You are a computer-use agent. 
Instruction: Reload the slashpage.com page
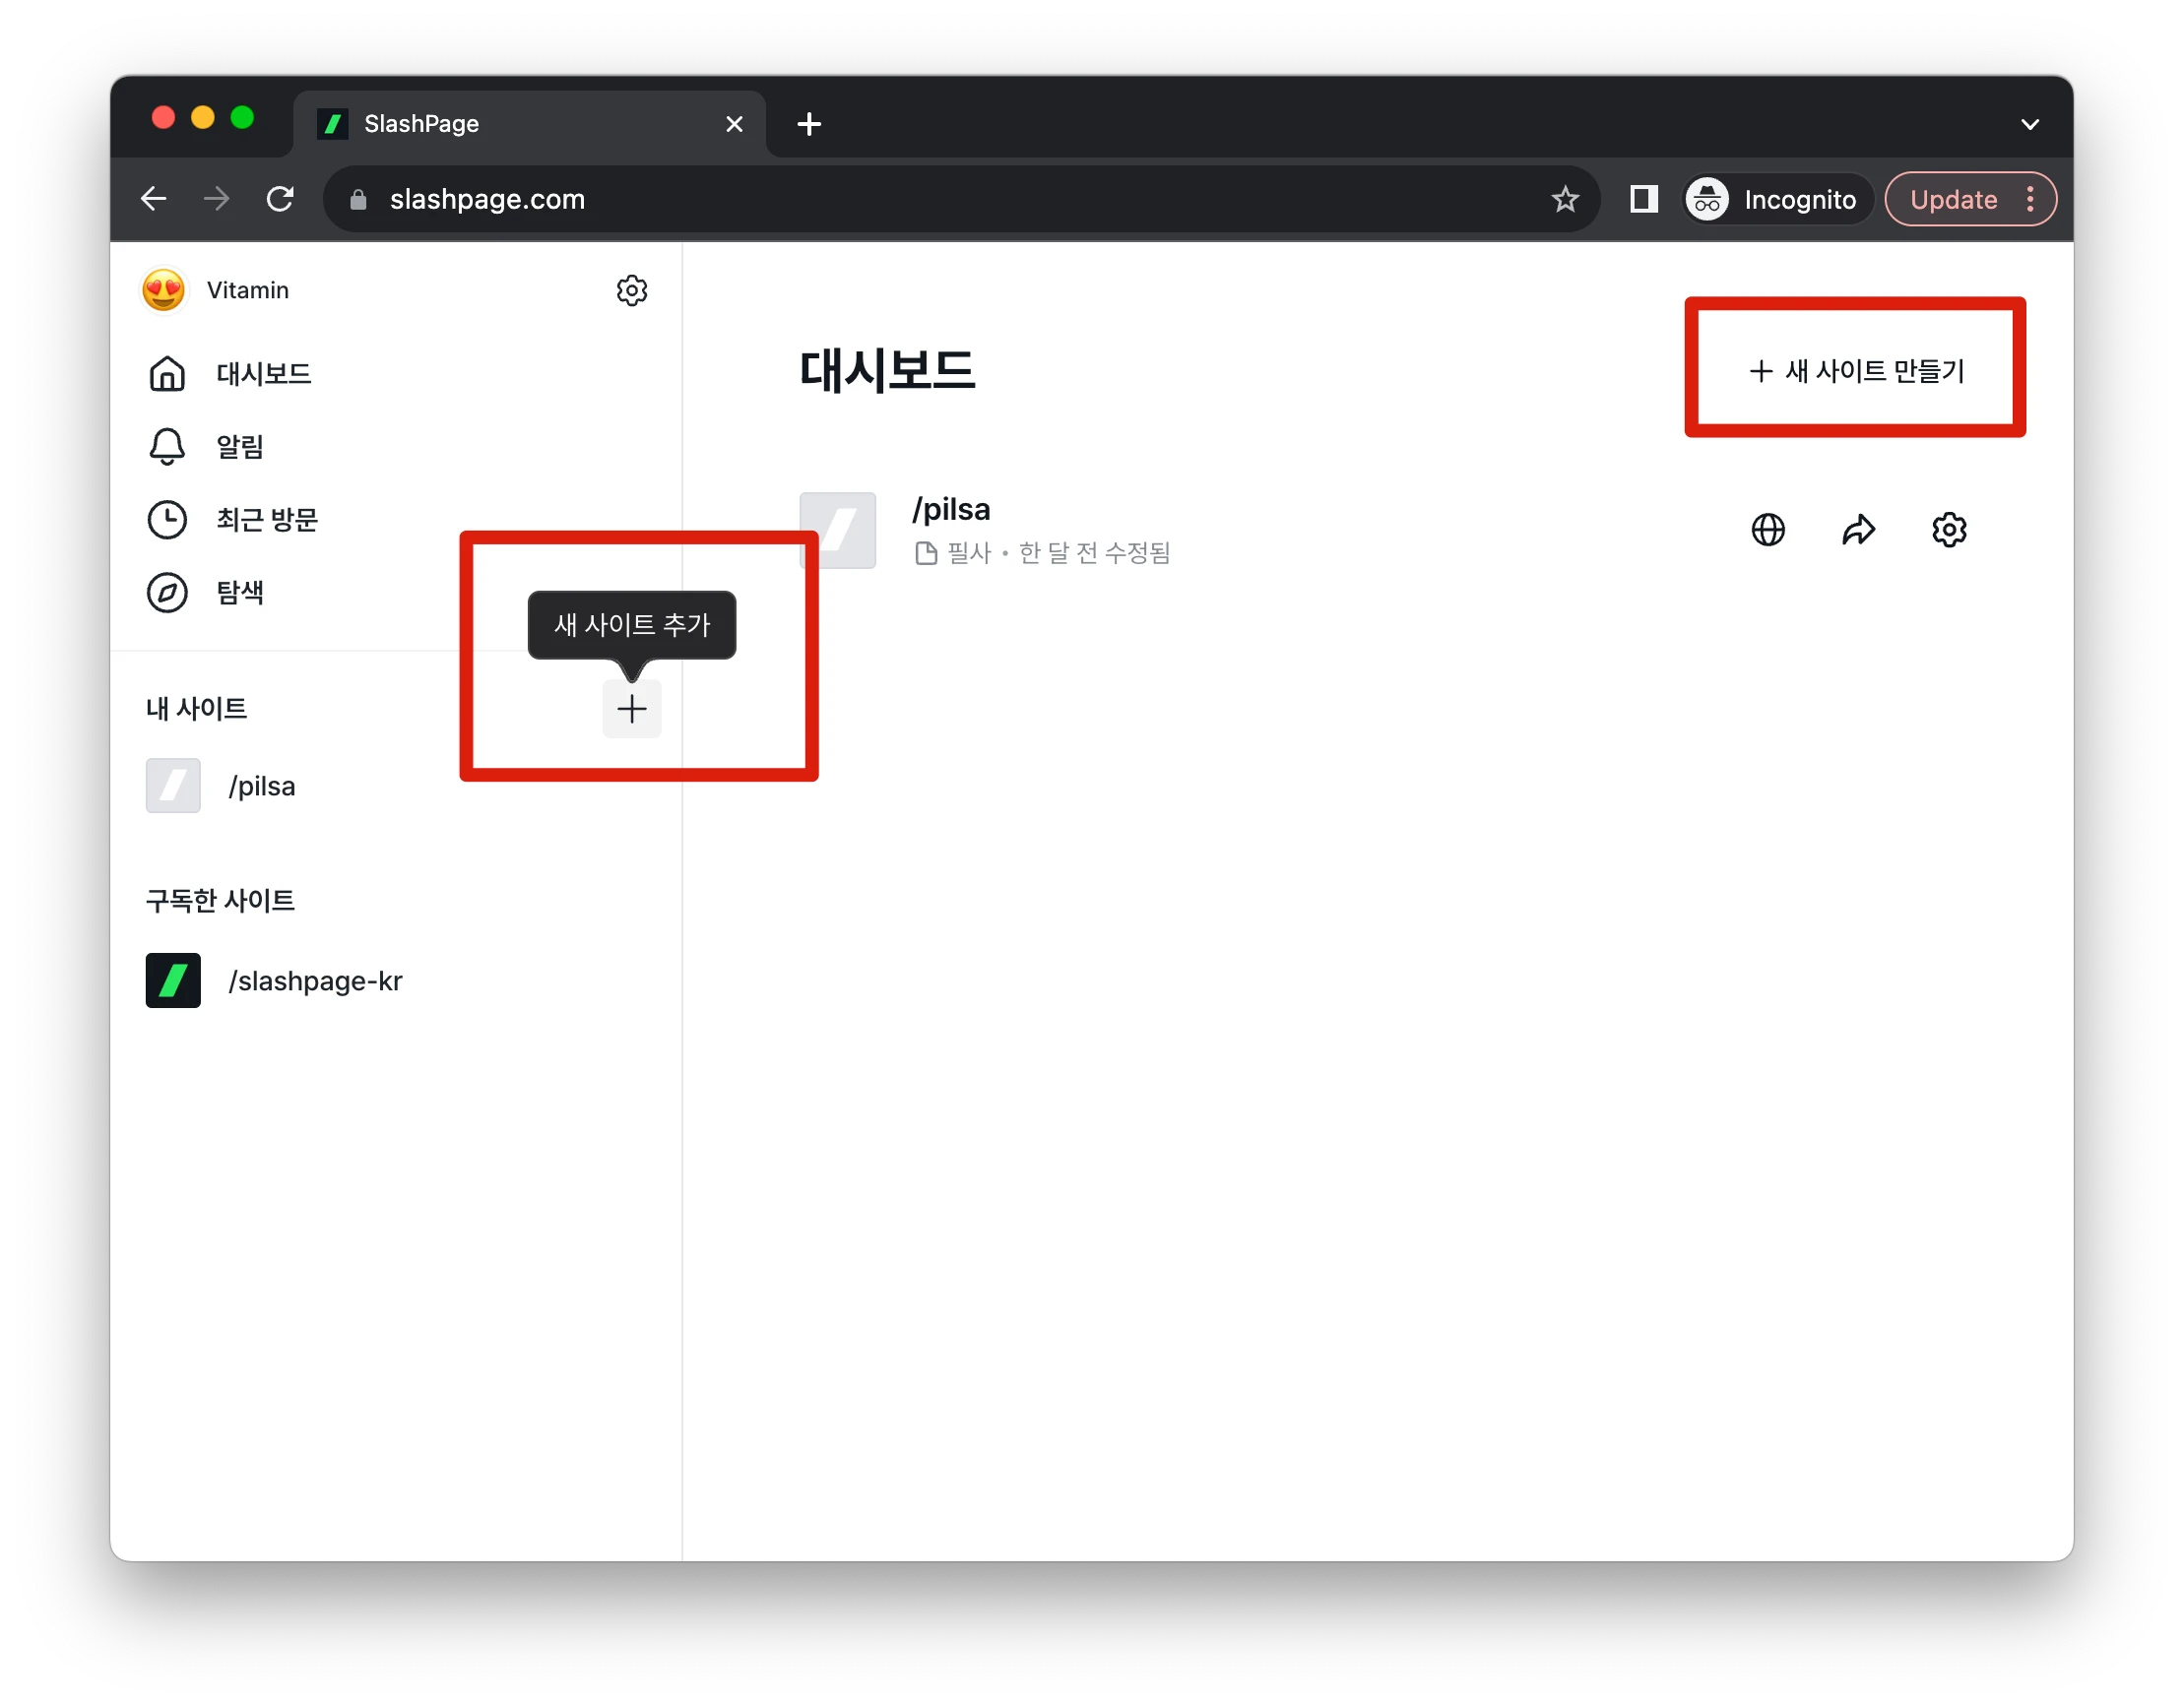[x=280, y=199]
